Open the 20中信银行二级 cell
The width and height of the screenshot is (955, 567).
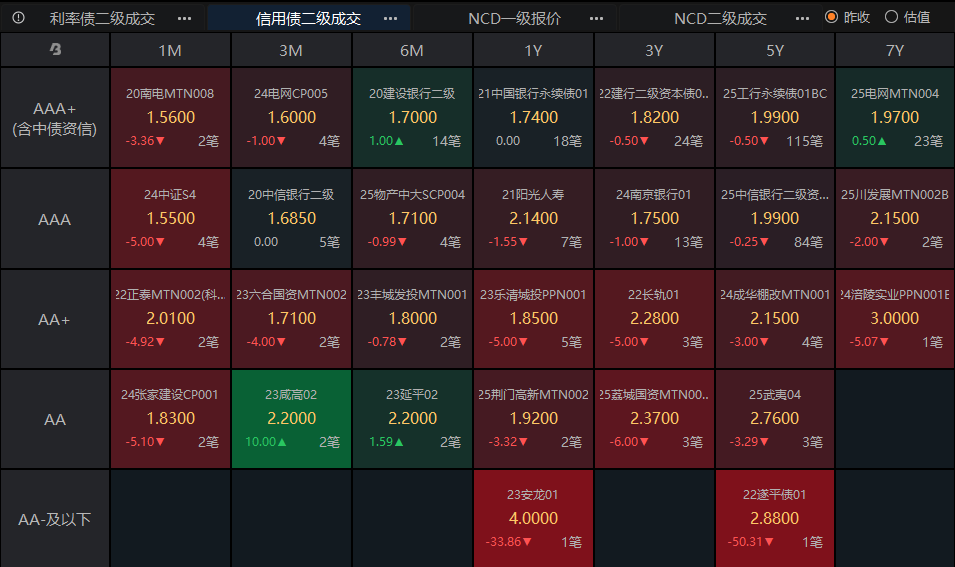click(291, 219)
